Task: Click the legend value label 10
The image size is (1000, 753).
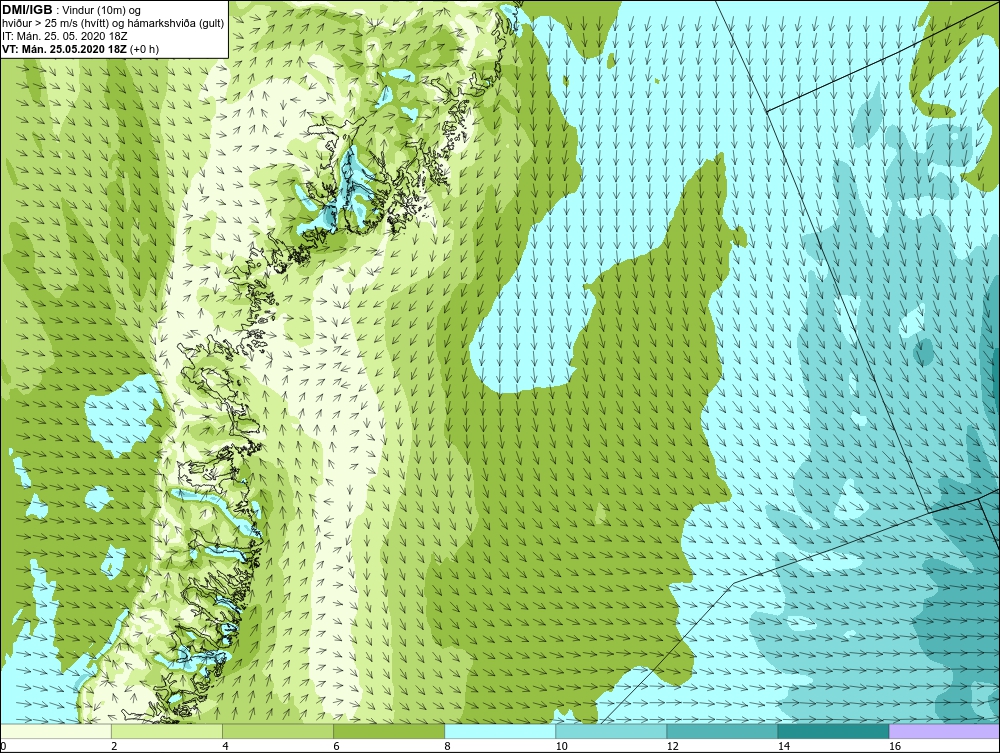Action: click(x=561, y=747)
